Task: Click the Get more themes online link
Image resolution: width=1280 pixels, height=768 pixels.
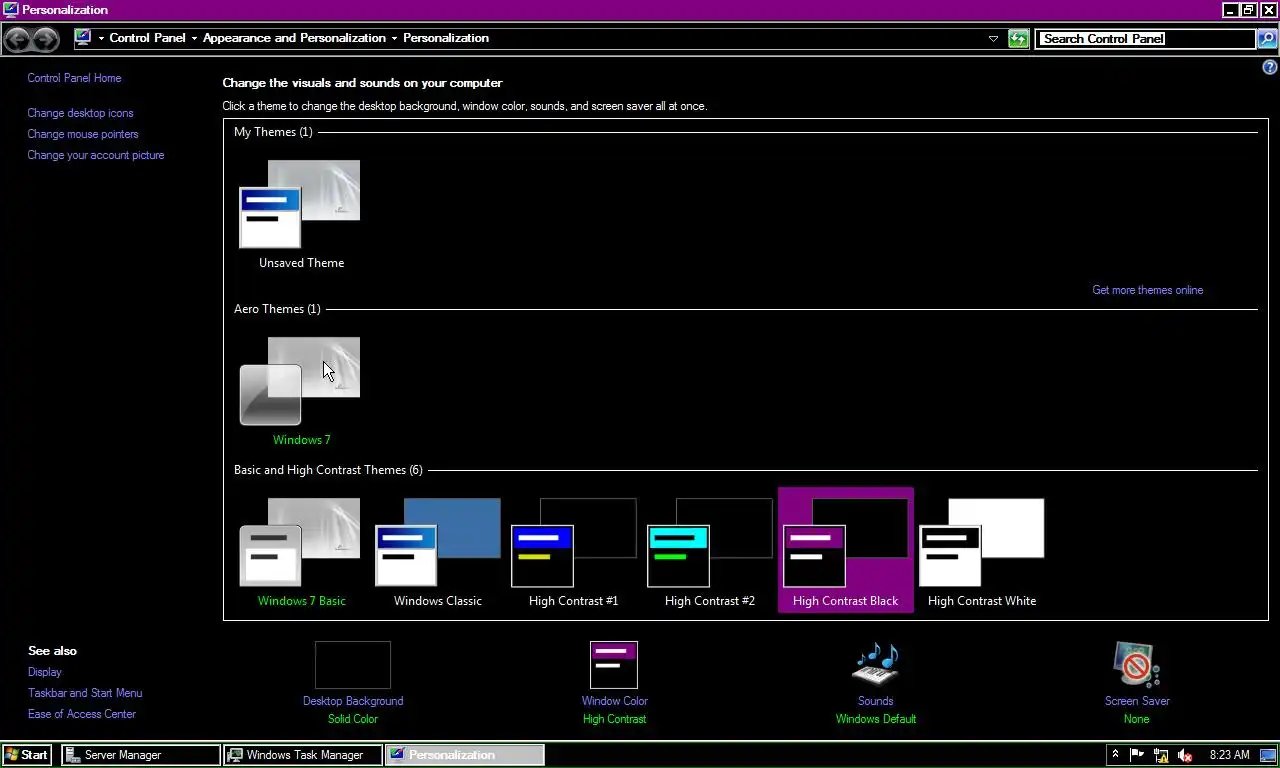Action: tap(1147, 290)
